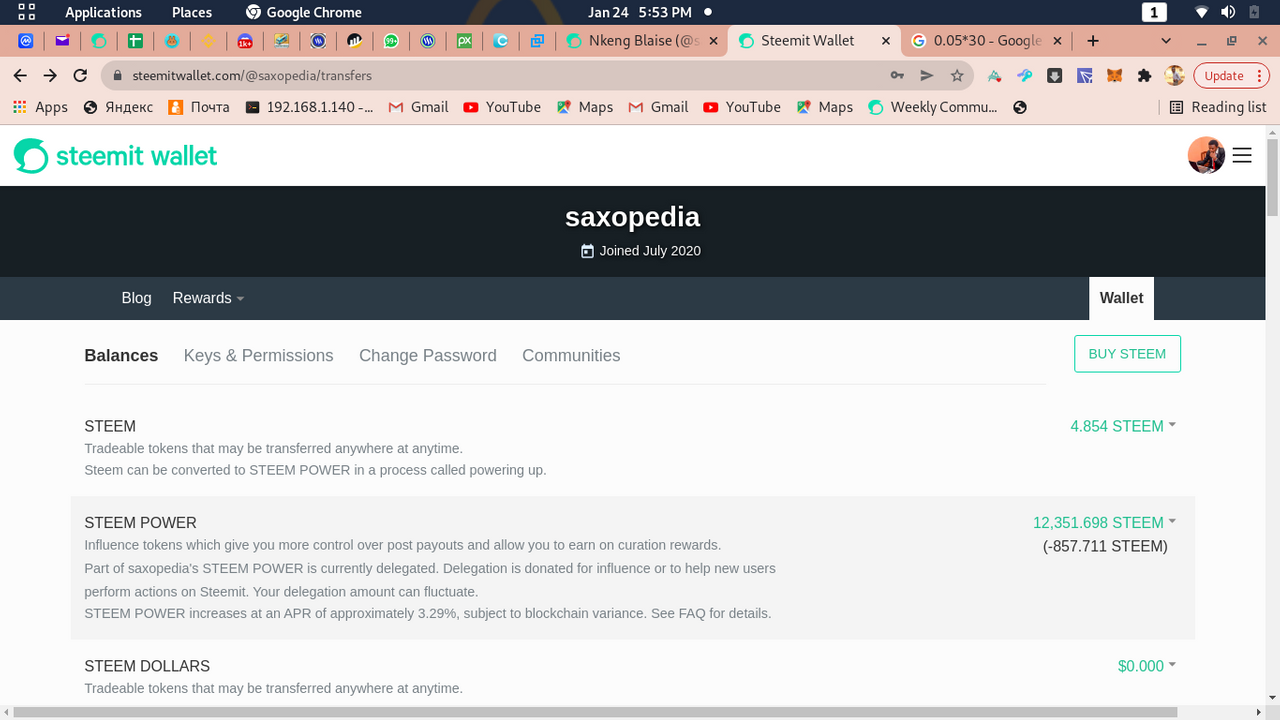Image resolution: width=1280 pixels, height=720 pixels.
Task: Bookmark this page with the star icon
Action: pos(957,75)
